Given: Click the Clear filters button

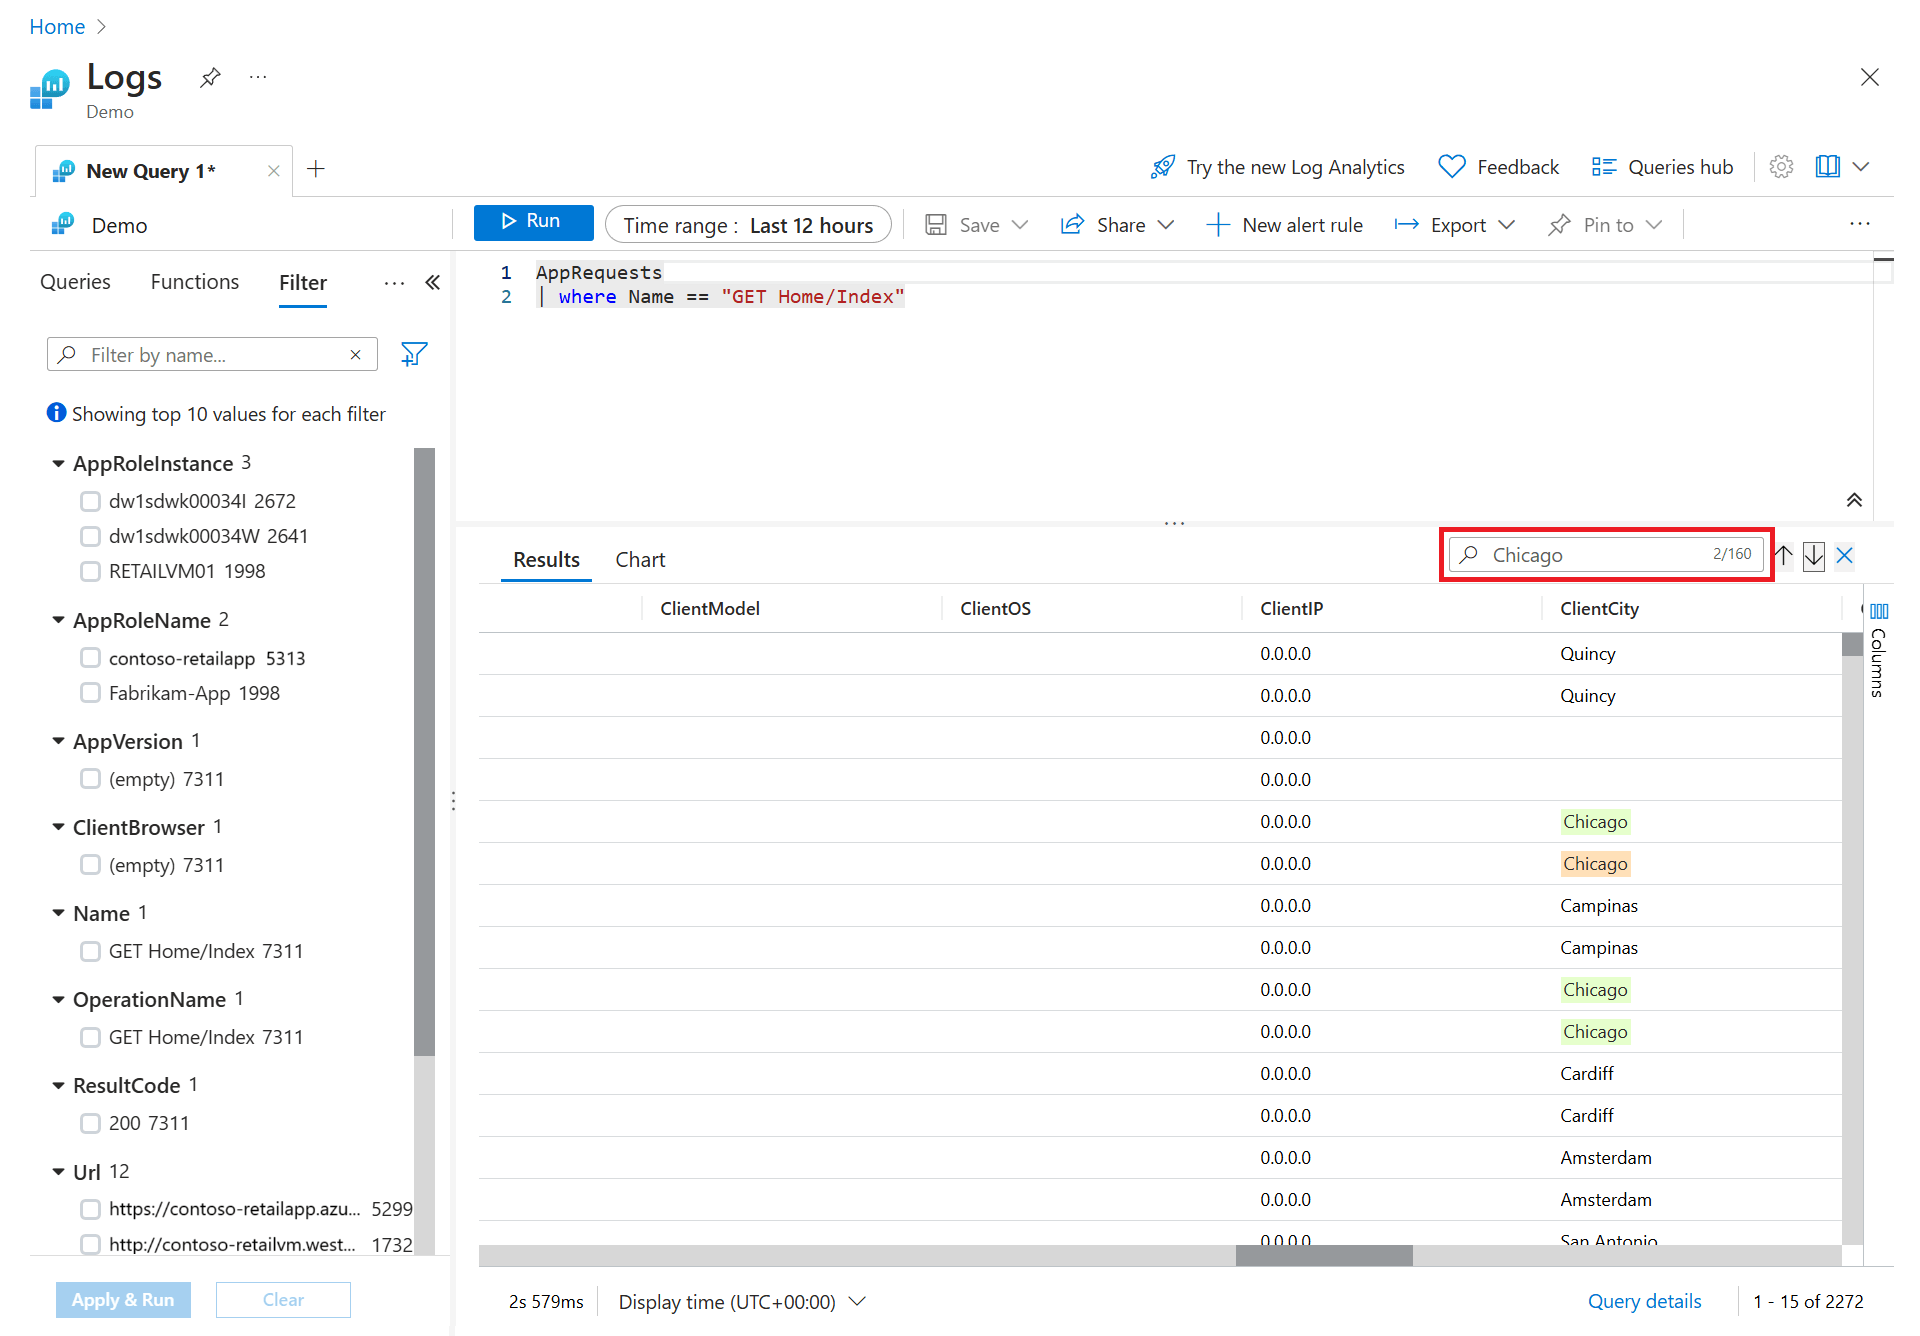Looking at the screenshot, I should tap(283, 1300).
